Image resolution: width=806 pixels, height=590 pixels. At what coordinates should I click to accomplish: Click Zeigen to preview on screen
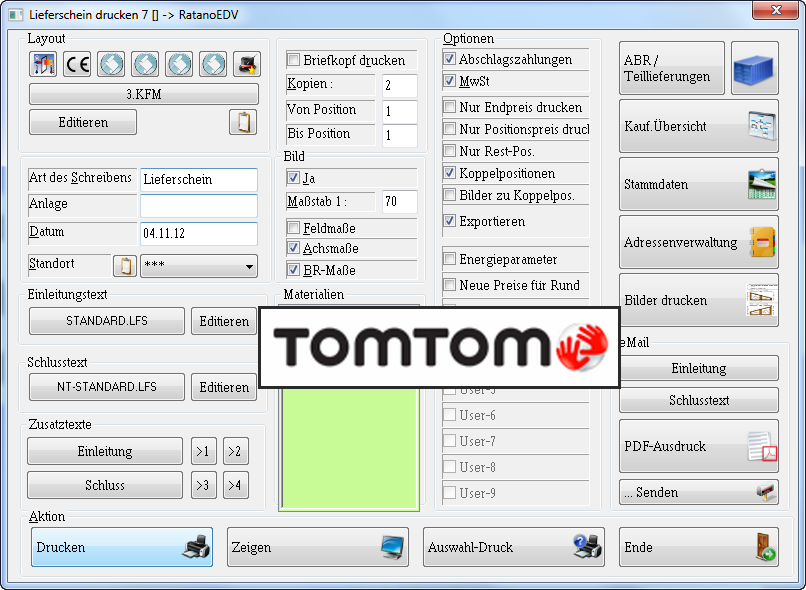point(318,547)
